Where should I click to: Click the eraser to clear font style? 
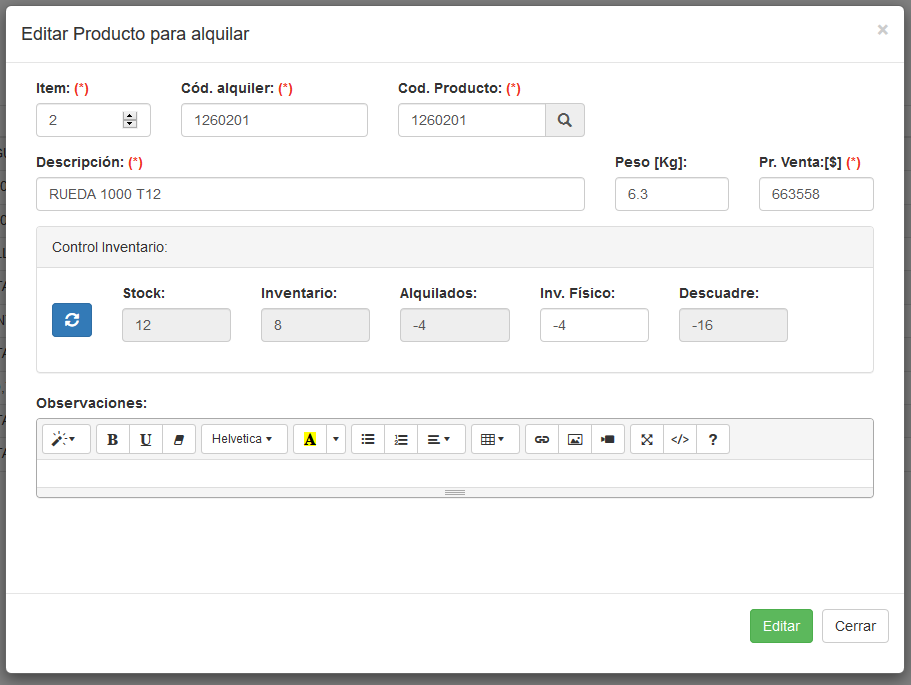click(179, 439)
